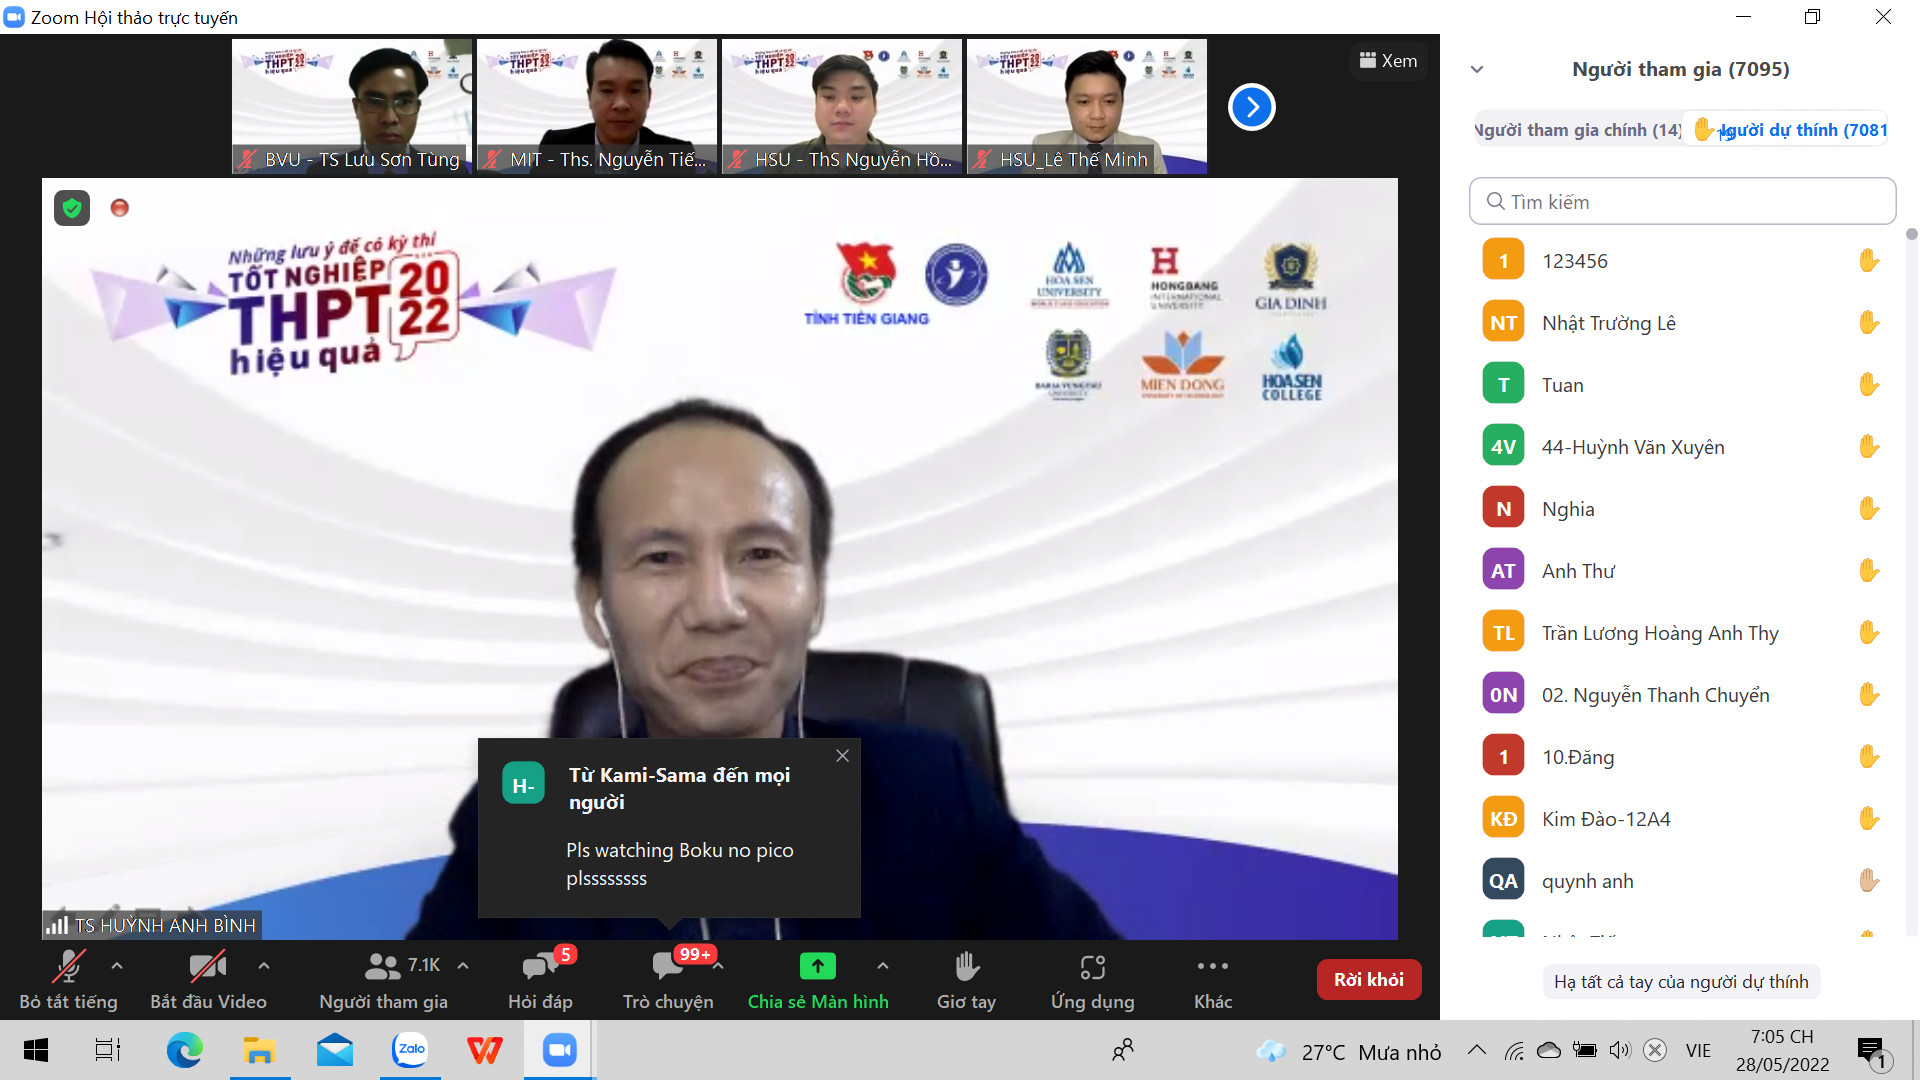Click Hạ tất cả tay button
Viewport: 1920px width, 1080px height.
point(1680,982)
